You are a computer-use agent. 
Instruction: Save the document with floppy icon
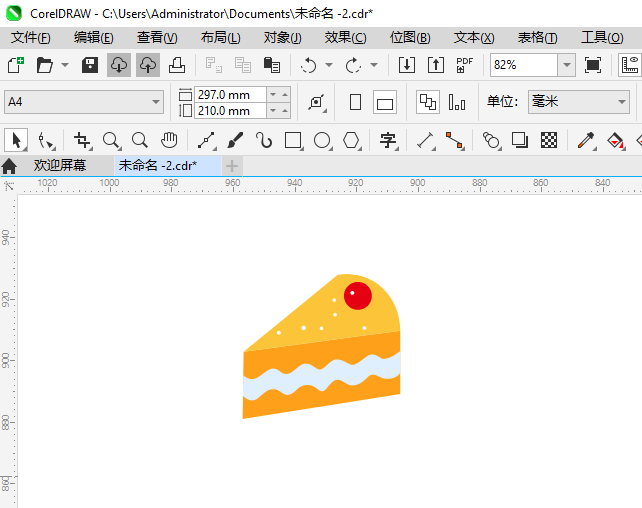click(x=90, y=65)
